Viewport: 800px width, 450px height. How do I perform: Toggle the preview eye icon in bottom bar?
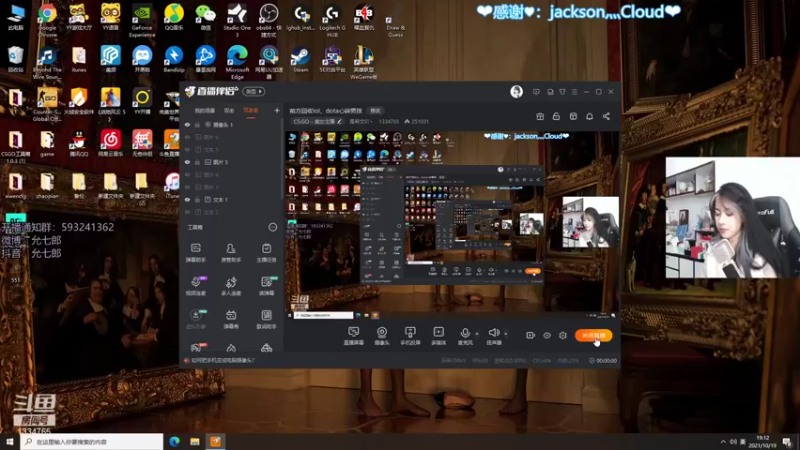(546, 335)
